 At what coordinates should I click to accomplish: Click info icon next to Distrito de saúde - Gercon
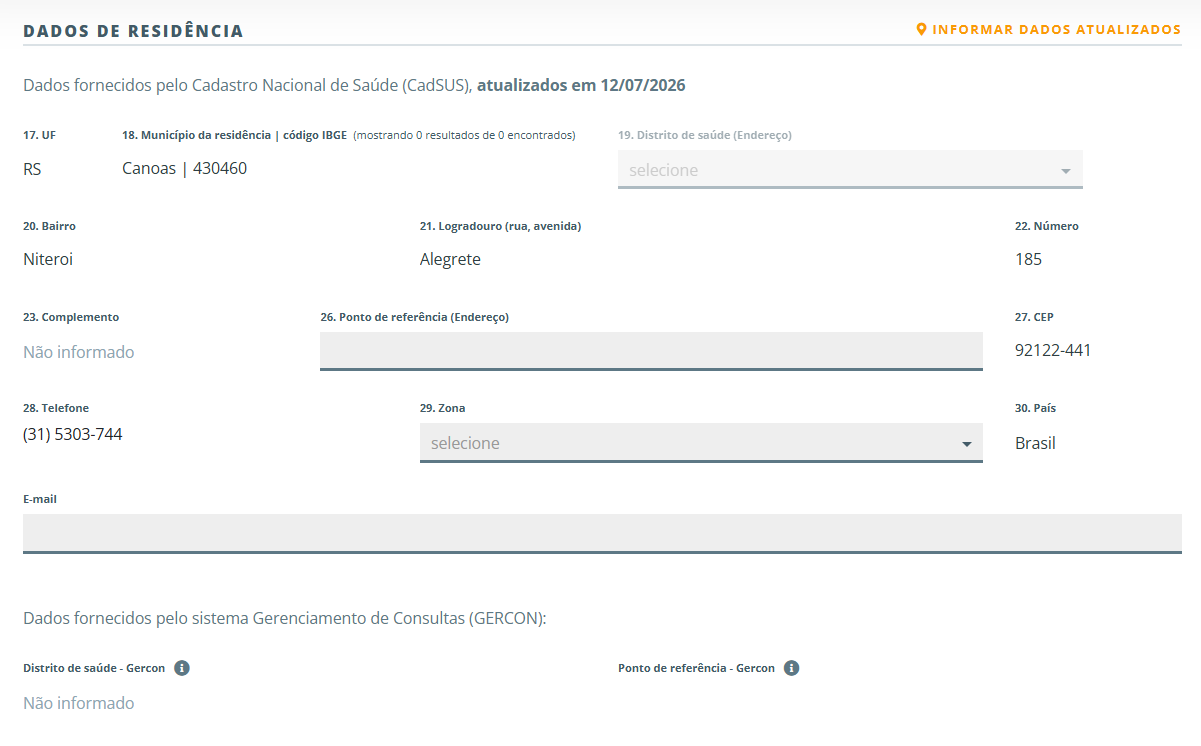(x=182, y=668)
